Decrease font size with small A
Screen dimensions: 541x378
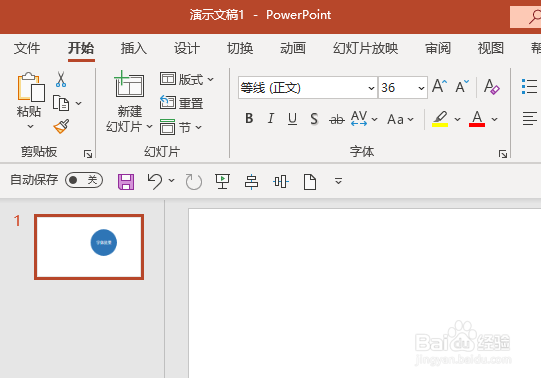462,87
